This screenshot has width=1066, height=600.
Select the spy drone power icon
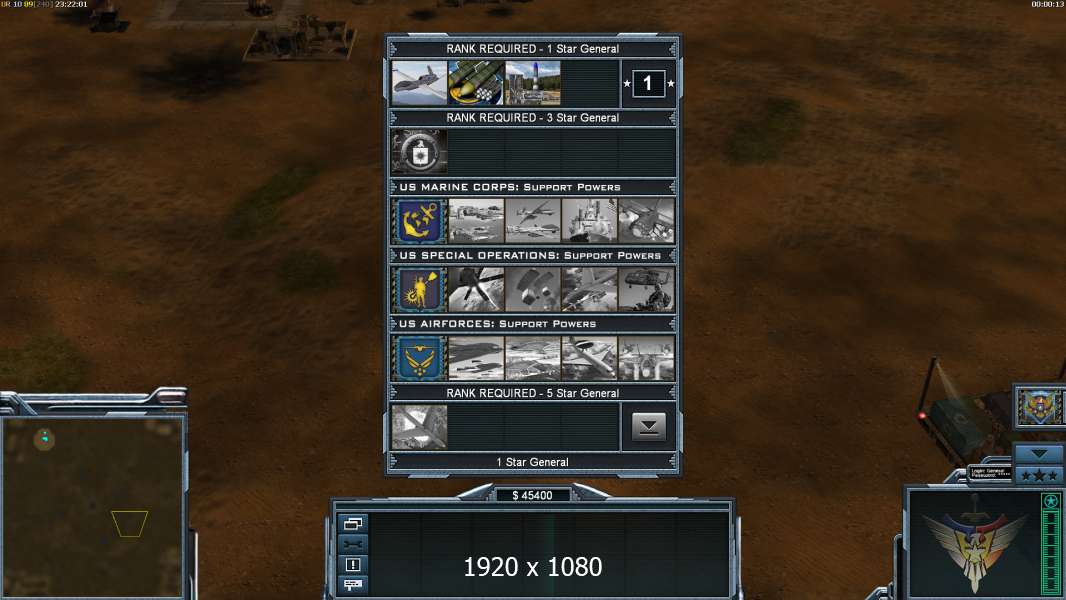coord(419,83)
